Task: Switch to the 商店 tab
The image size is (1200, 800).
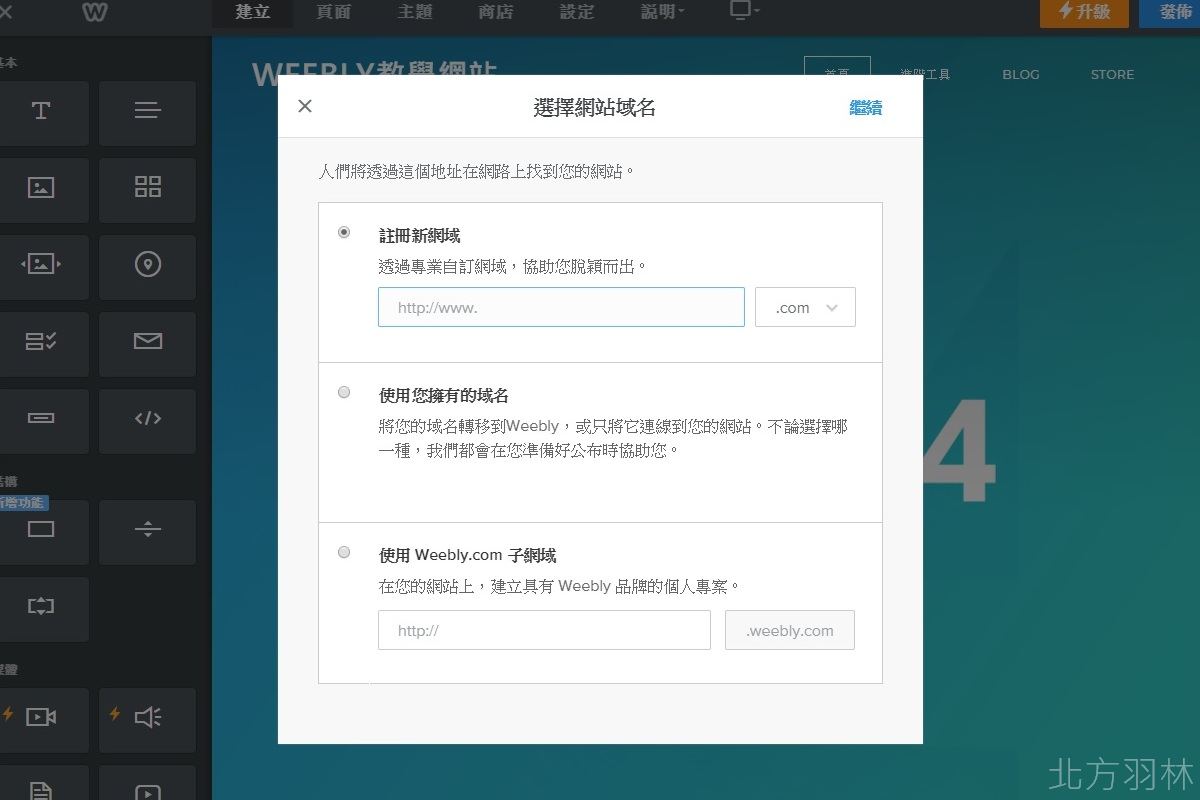Action: (x=496, y=12)
